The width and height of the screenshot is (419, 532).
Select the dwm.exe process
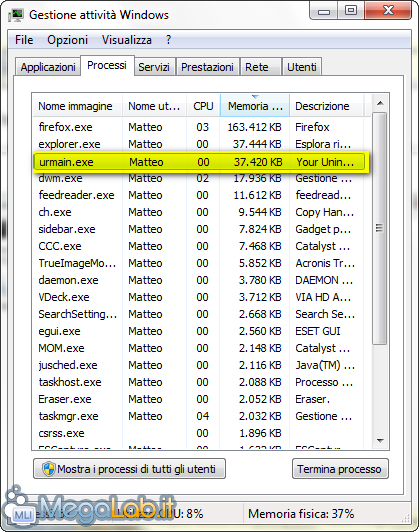tap(198, 178)
